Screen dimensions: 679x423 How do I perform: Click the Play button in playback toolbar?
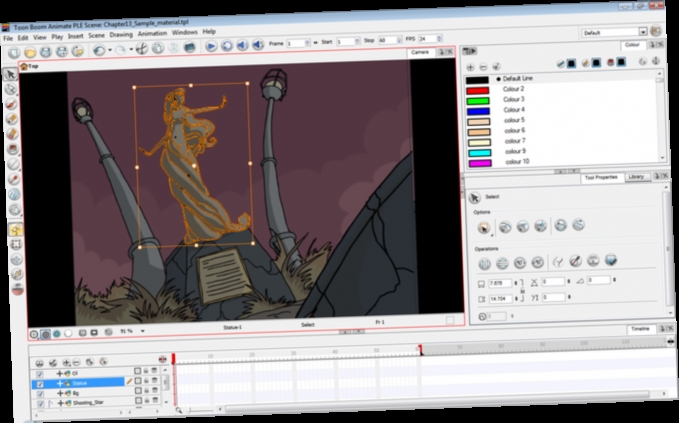click(211, 46)
